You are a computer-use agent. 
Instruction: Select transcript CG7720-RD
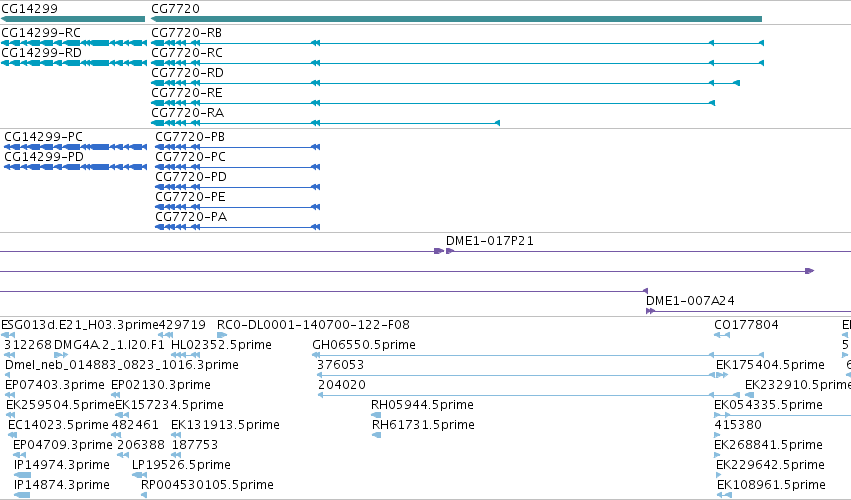tap(187, 73)
